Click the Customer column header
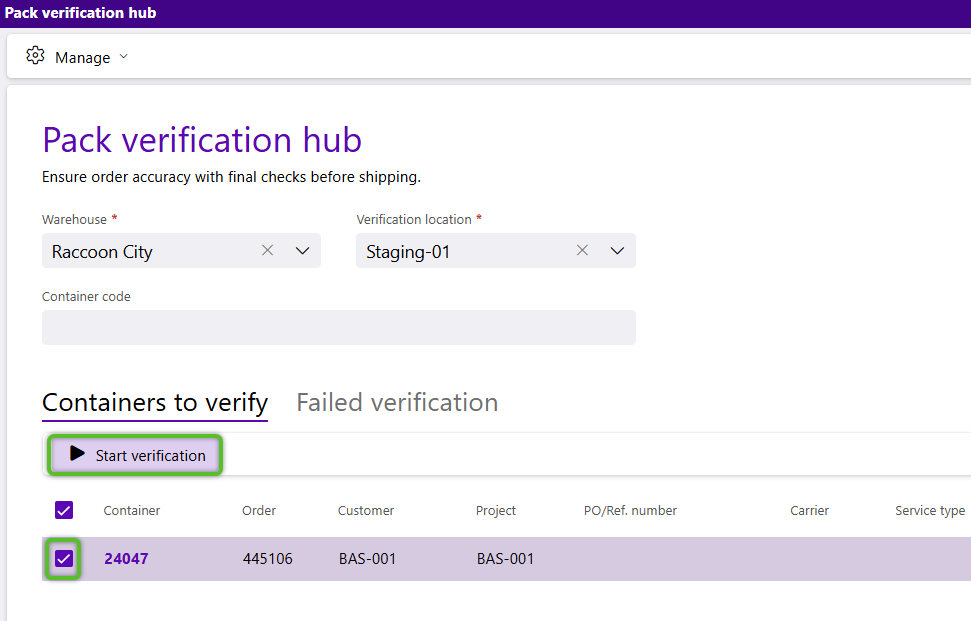 366,510
